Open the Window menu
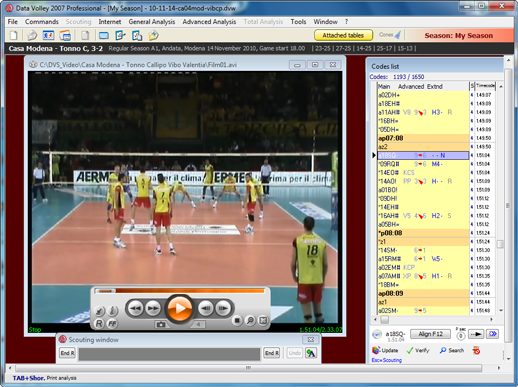518x387 pixels. [x=325, y=22]
